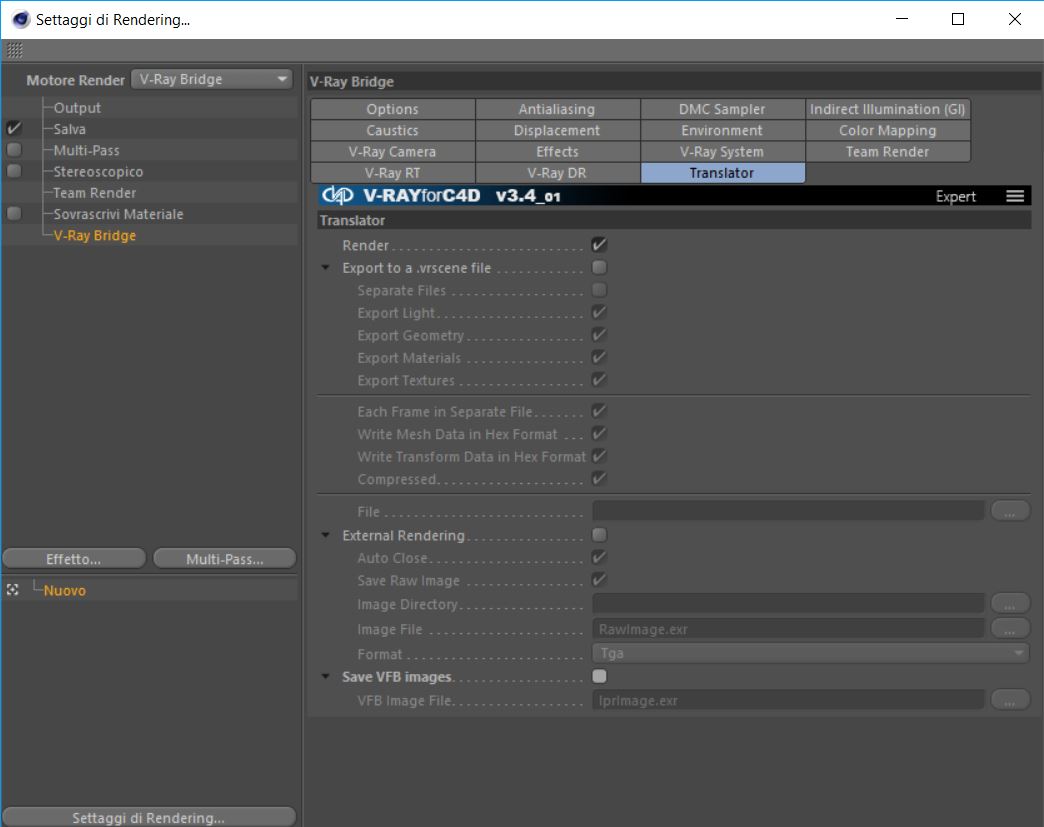Screen dimensions: 1044x827
Task: Click the V-RAYforC4D logo icon
Action: pyautogui.click(x=337, y=195)
